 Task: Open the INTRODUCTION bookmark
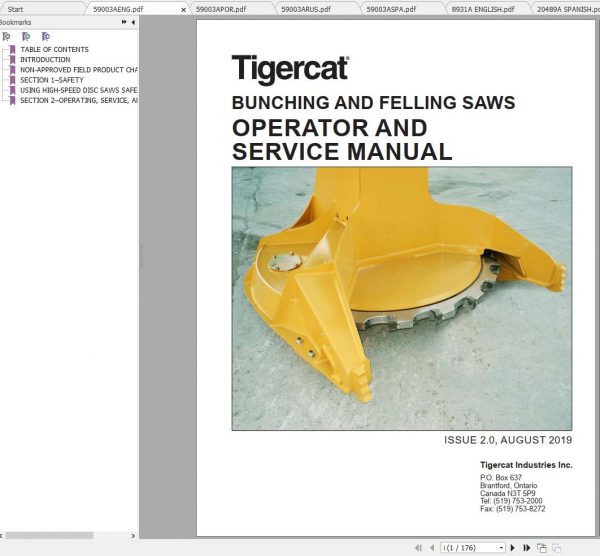(x=45, y=60)
